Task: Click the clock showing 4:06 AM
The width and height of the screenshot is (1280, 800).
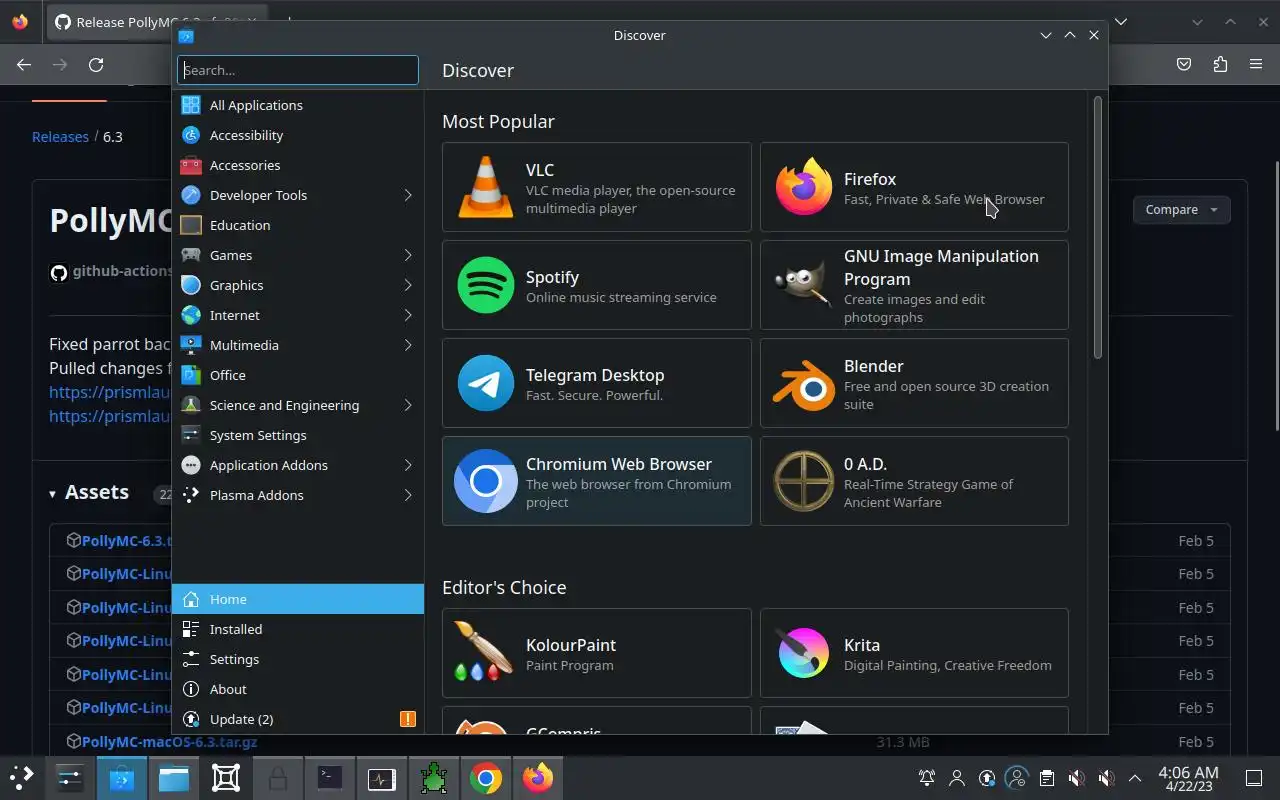Action: (x=1188, y=778)
